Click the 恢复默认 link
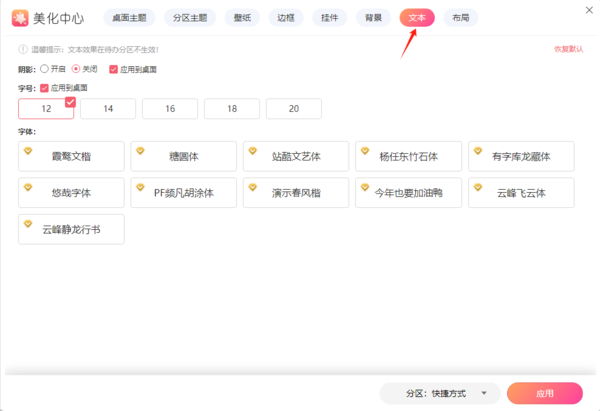This screenshot has height=411, width=600. click(x=567, y=49)
